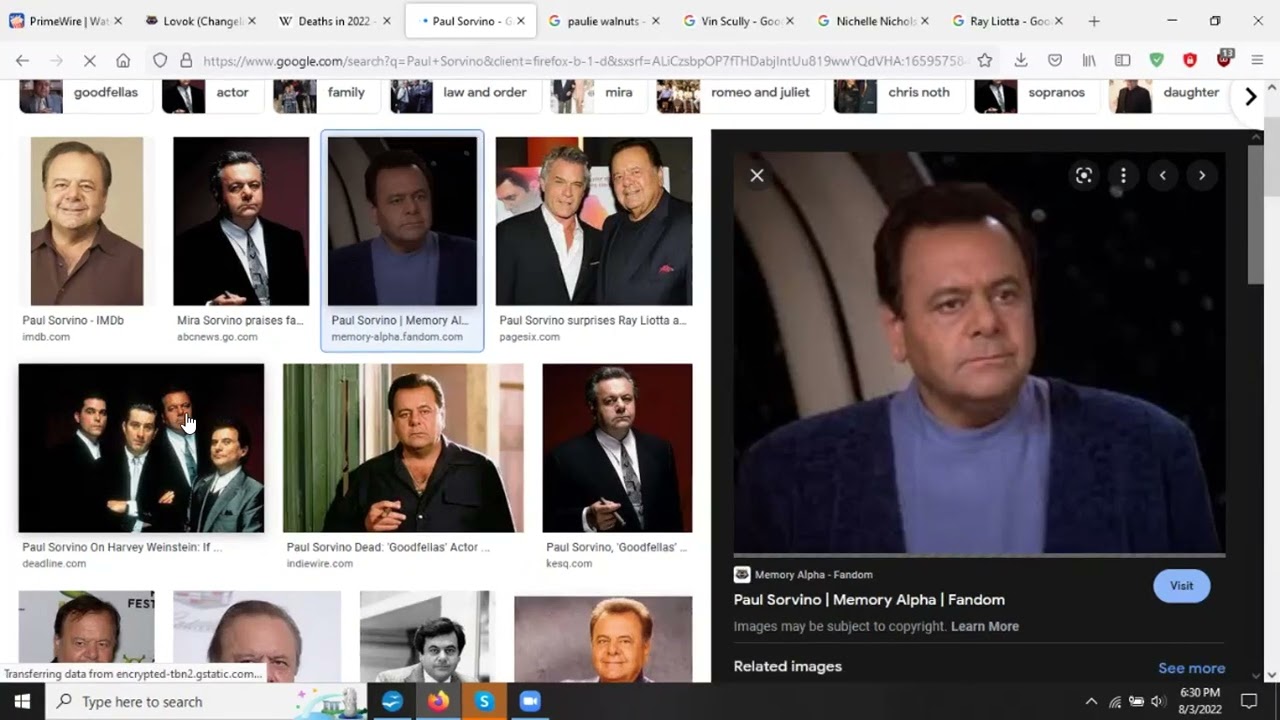
Task: Switch to the Ray Liotta search tab
Action: click(x=1009, y=21)
